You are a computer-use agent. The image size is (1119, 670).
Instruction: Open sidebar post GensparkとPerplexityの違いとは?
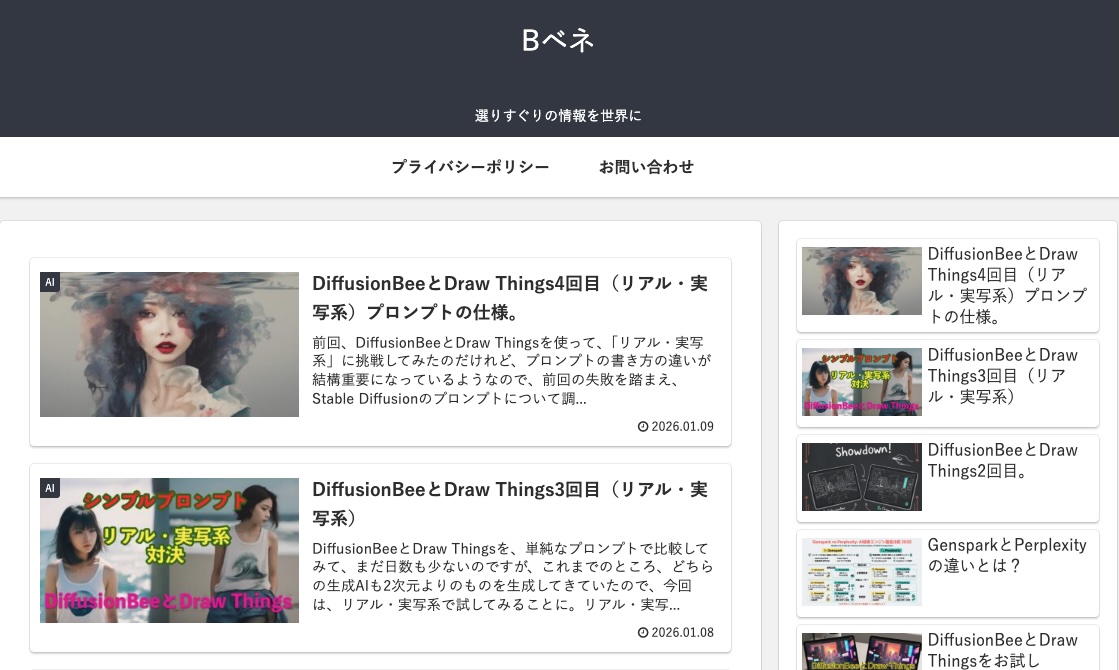[1006, 556]
